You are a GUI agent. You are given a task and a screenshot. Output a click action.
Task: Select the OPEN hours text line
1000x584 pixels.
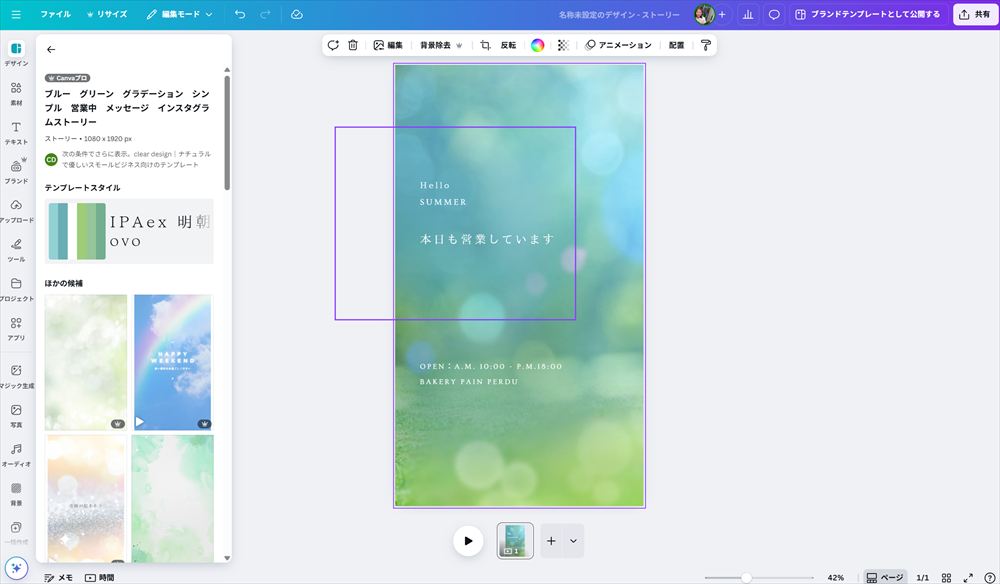(491, 366)
